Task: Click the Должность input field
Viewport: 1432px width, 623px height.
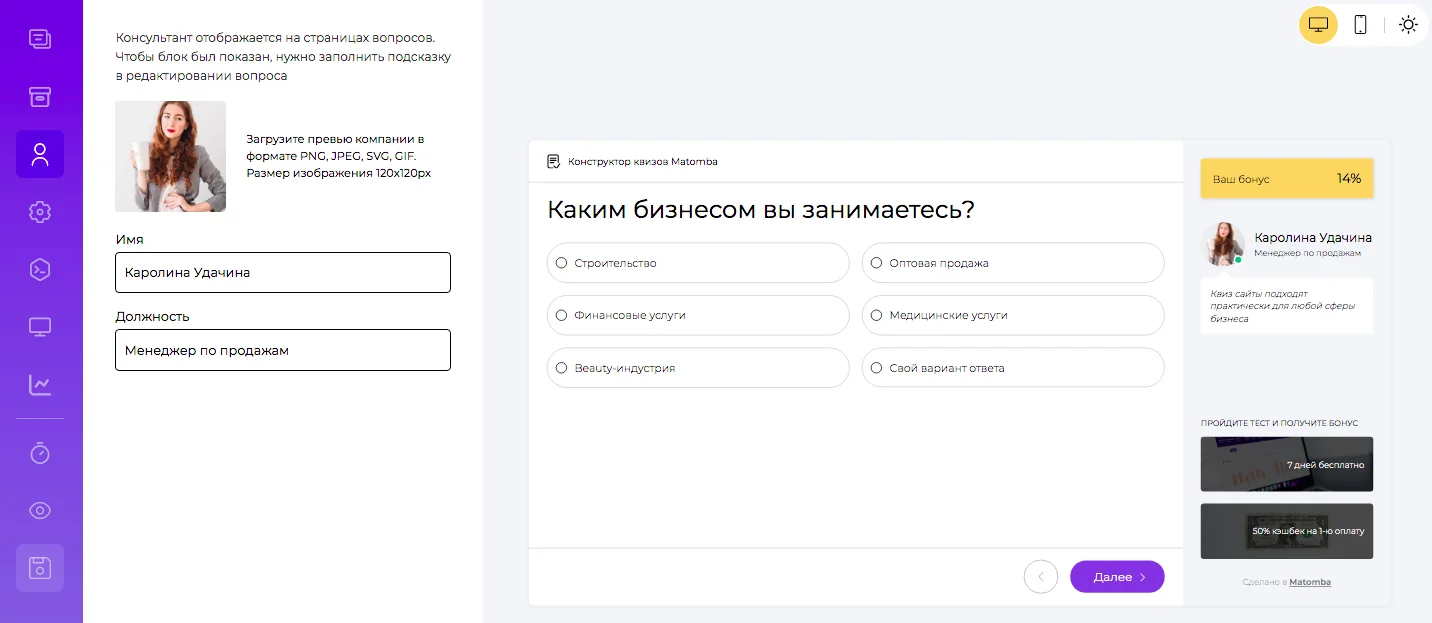Action: (283, 350)
